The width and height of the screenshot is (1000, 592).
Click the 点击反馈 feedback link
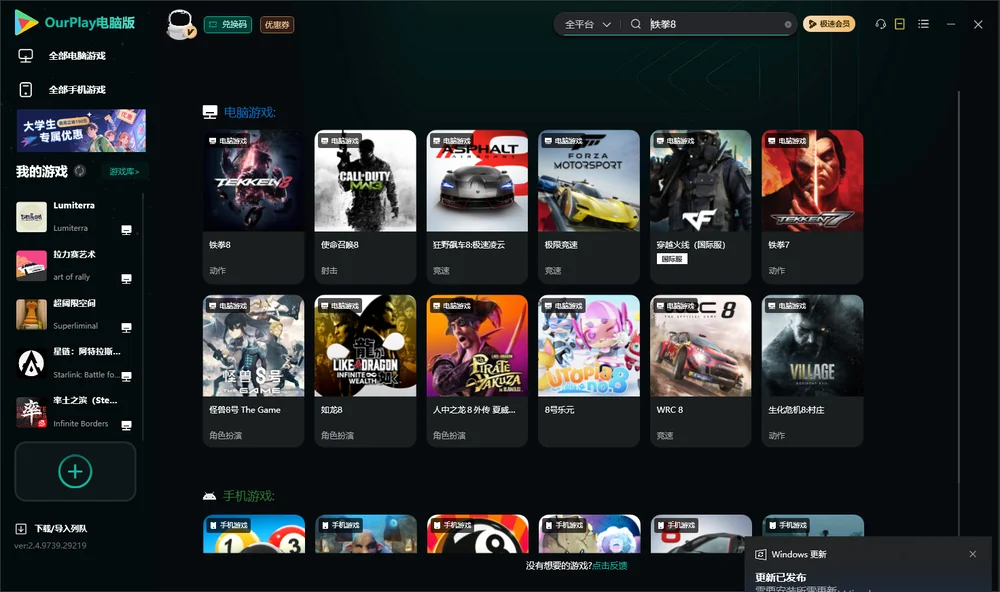610,566
